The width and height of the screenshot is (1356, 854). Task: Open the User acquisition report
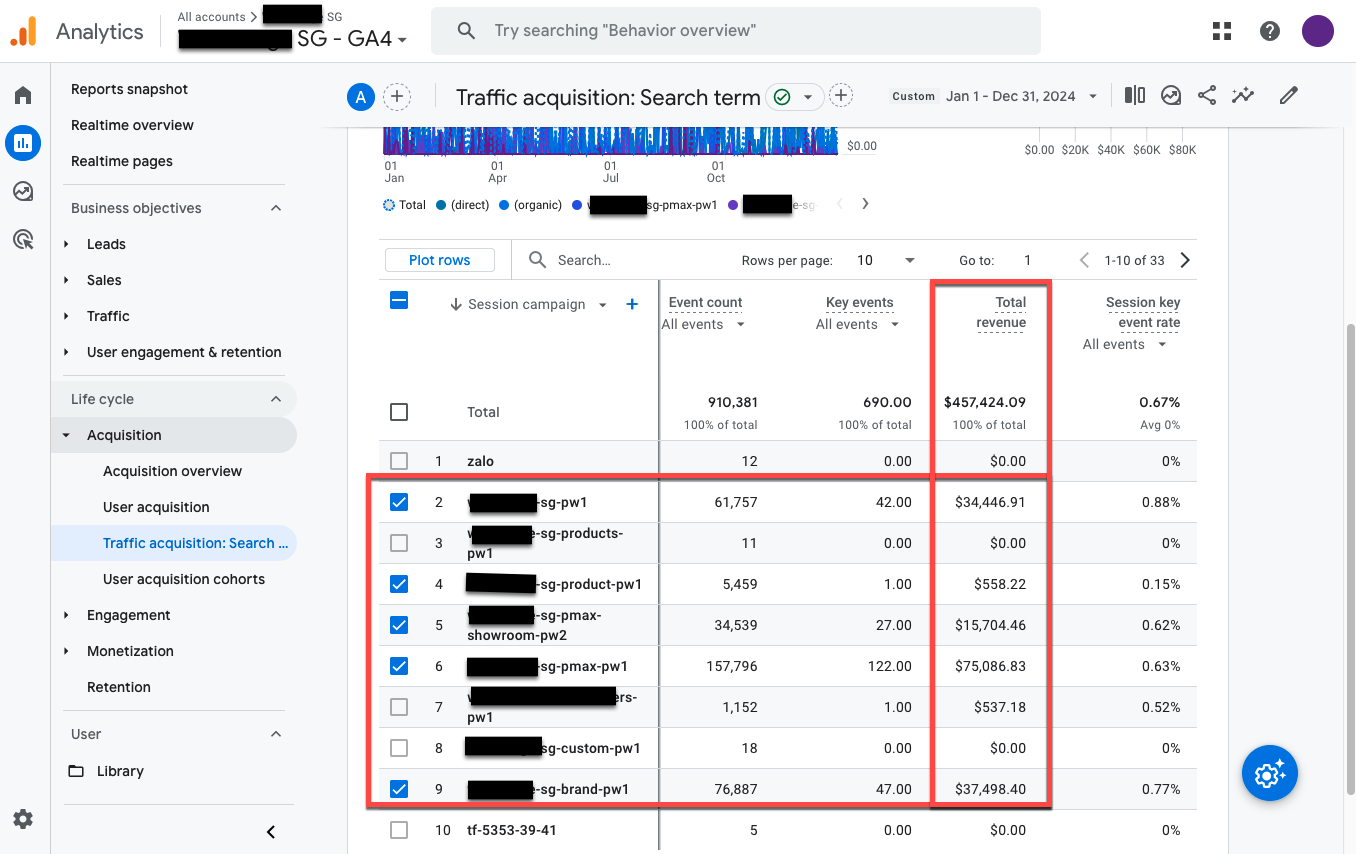pos(156,507)
